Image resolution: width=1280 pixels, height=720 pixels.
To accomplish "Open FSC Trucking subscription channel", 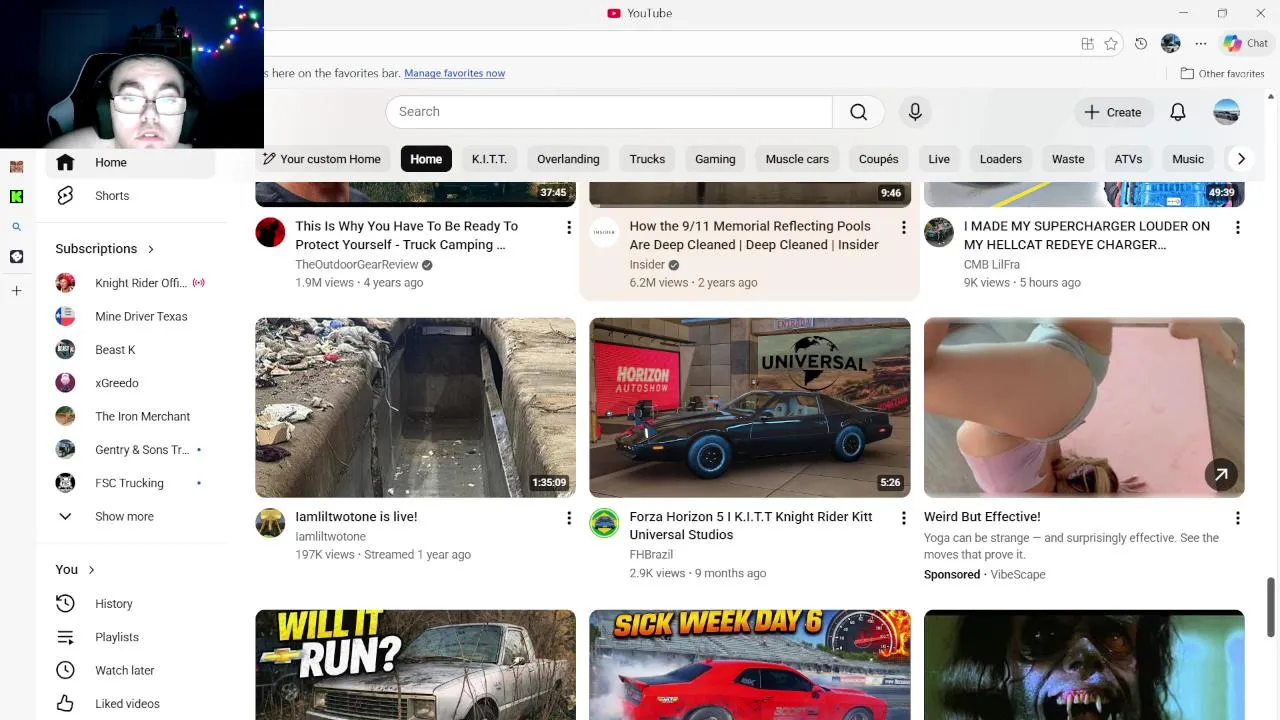I will 131,483.
